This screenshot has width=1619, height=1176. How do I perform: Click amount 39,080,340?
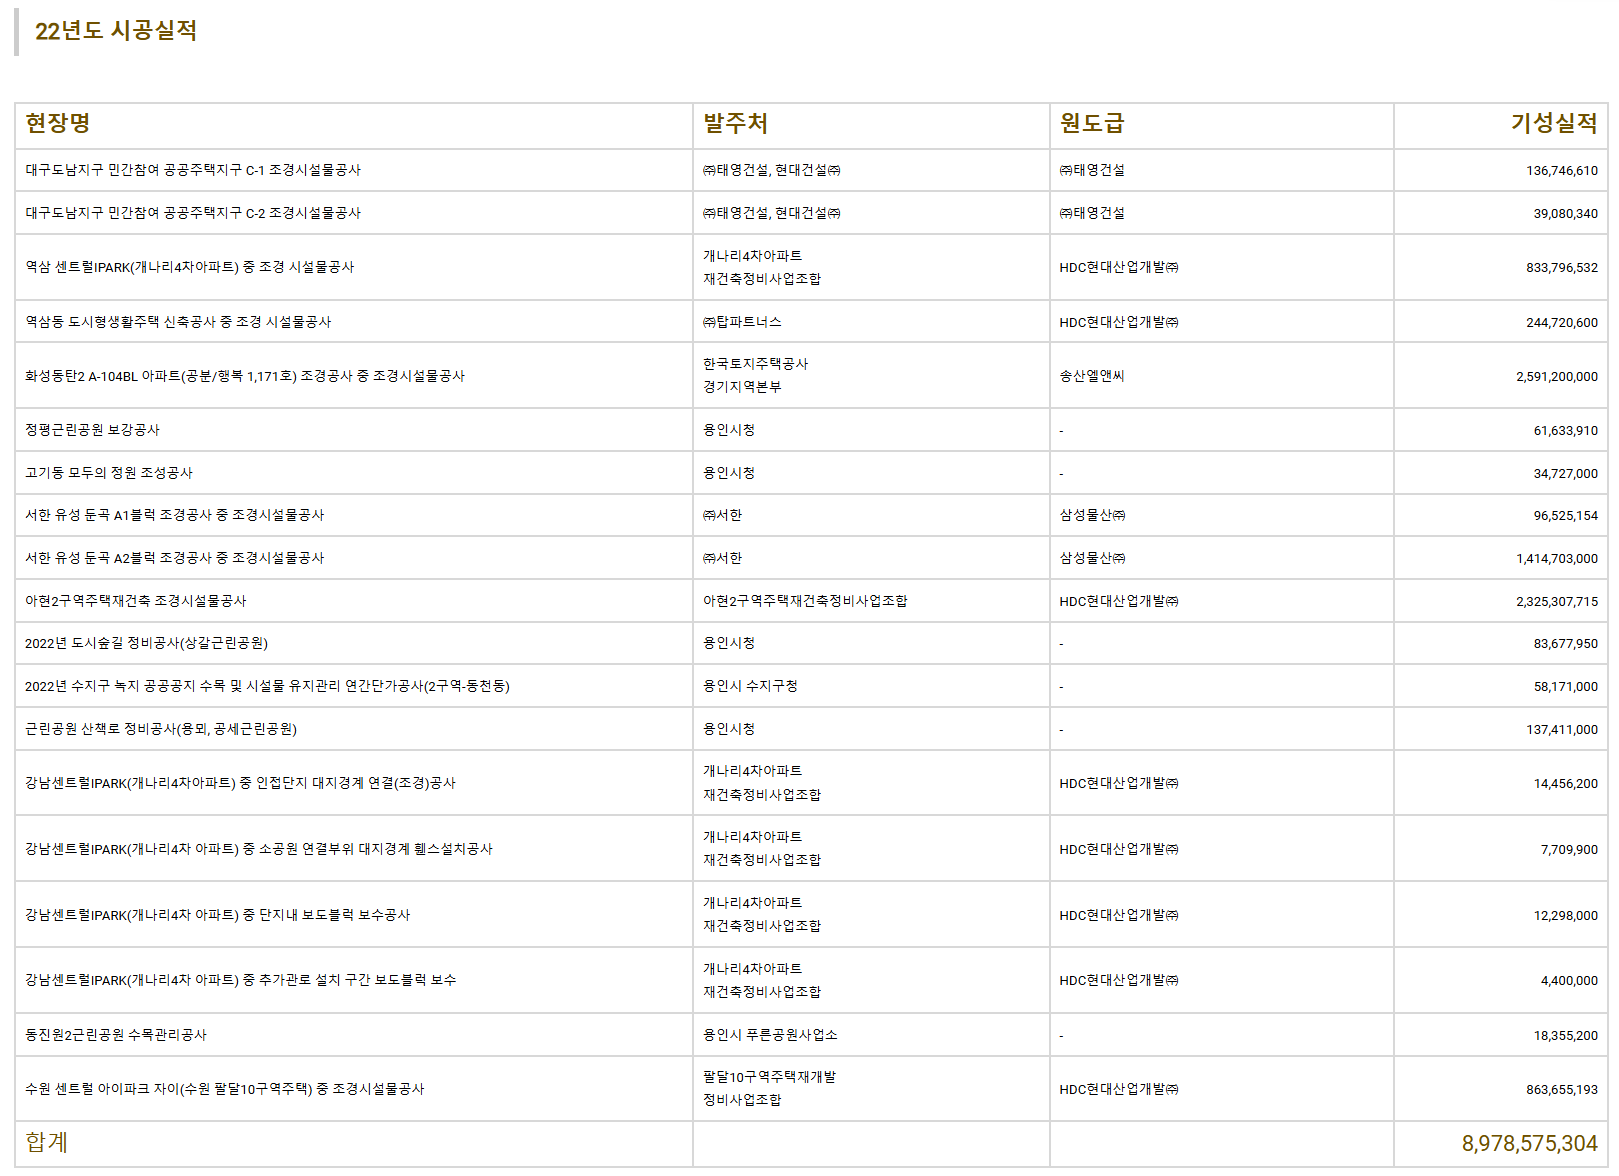click(x=1565, y=214)
